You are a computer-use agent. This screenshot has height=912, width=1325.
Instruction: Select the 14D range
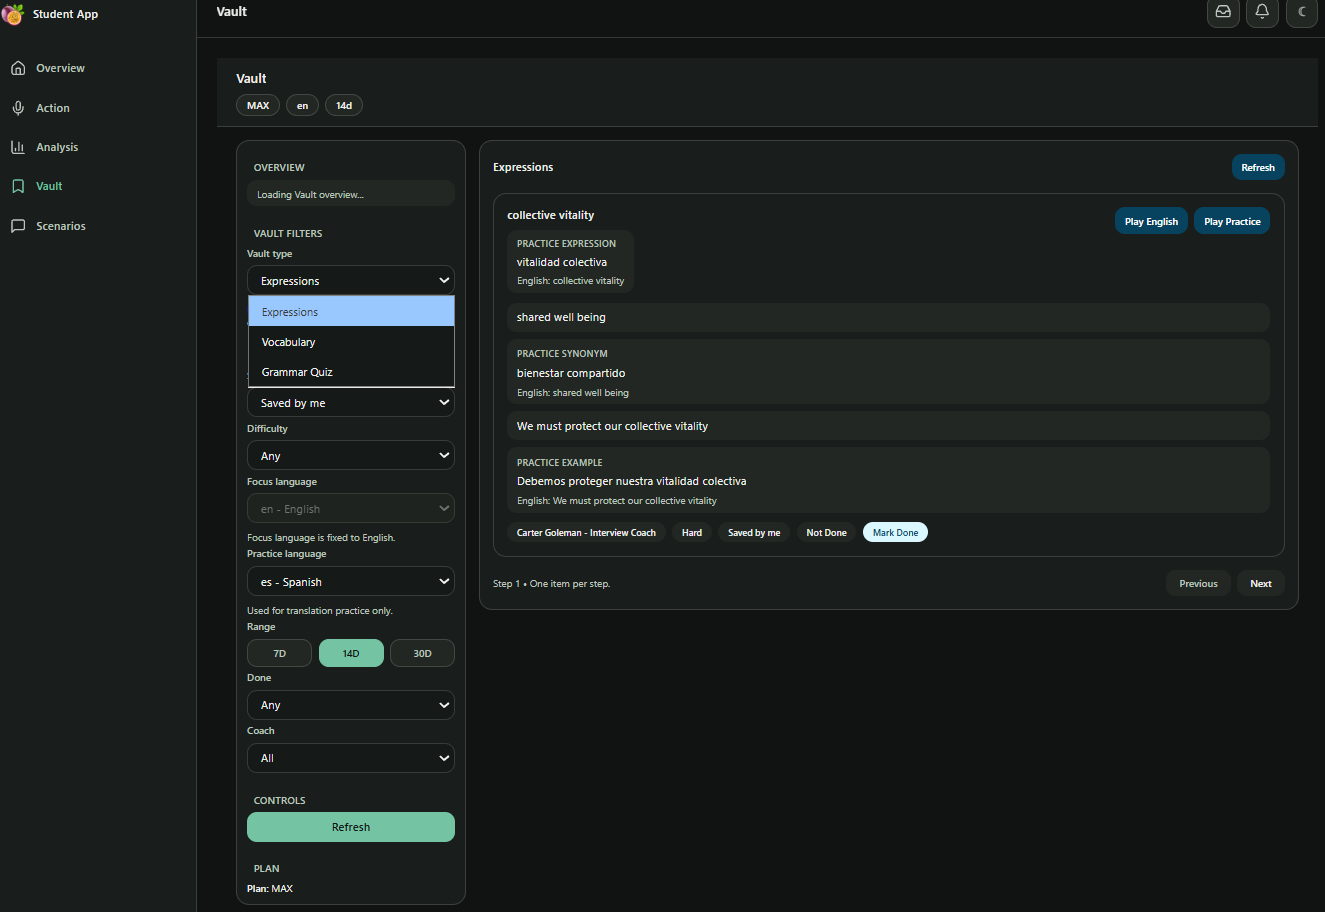pos(351,653)
